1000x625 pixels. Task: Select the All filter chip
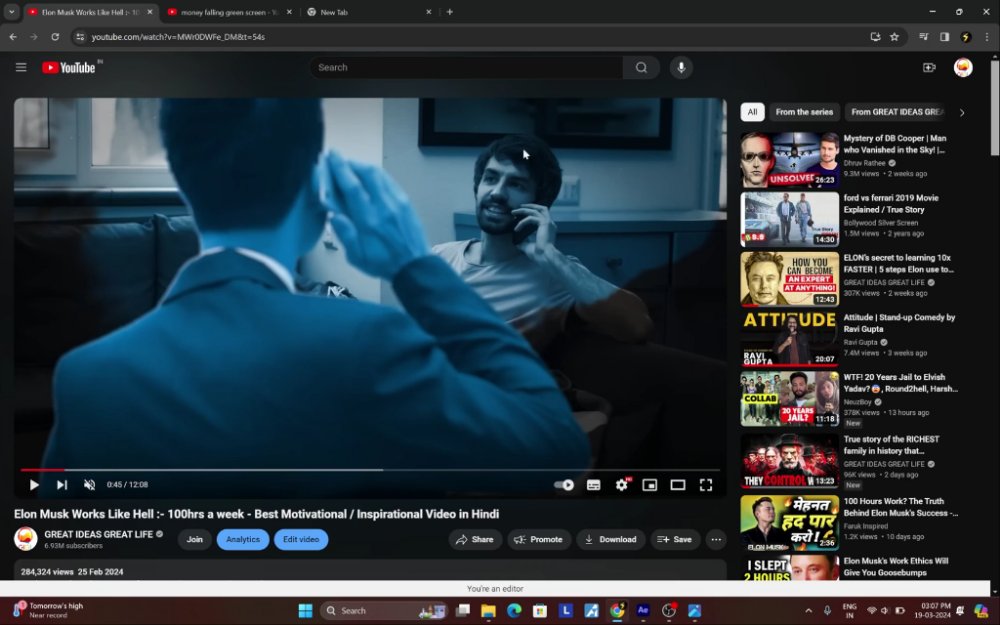click(753, 112)
